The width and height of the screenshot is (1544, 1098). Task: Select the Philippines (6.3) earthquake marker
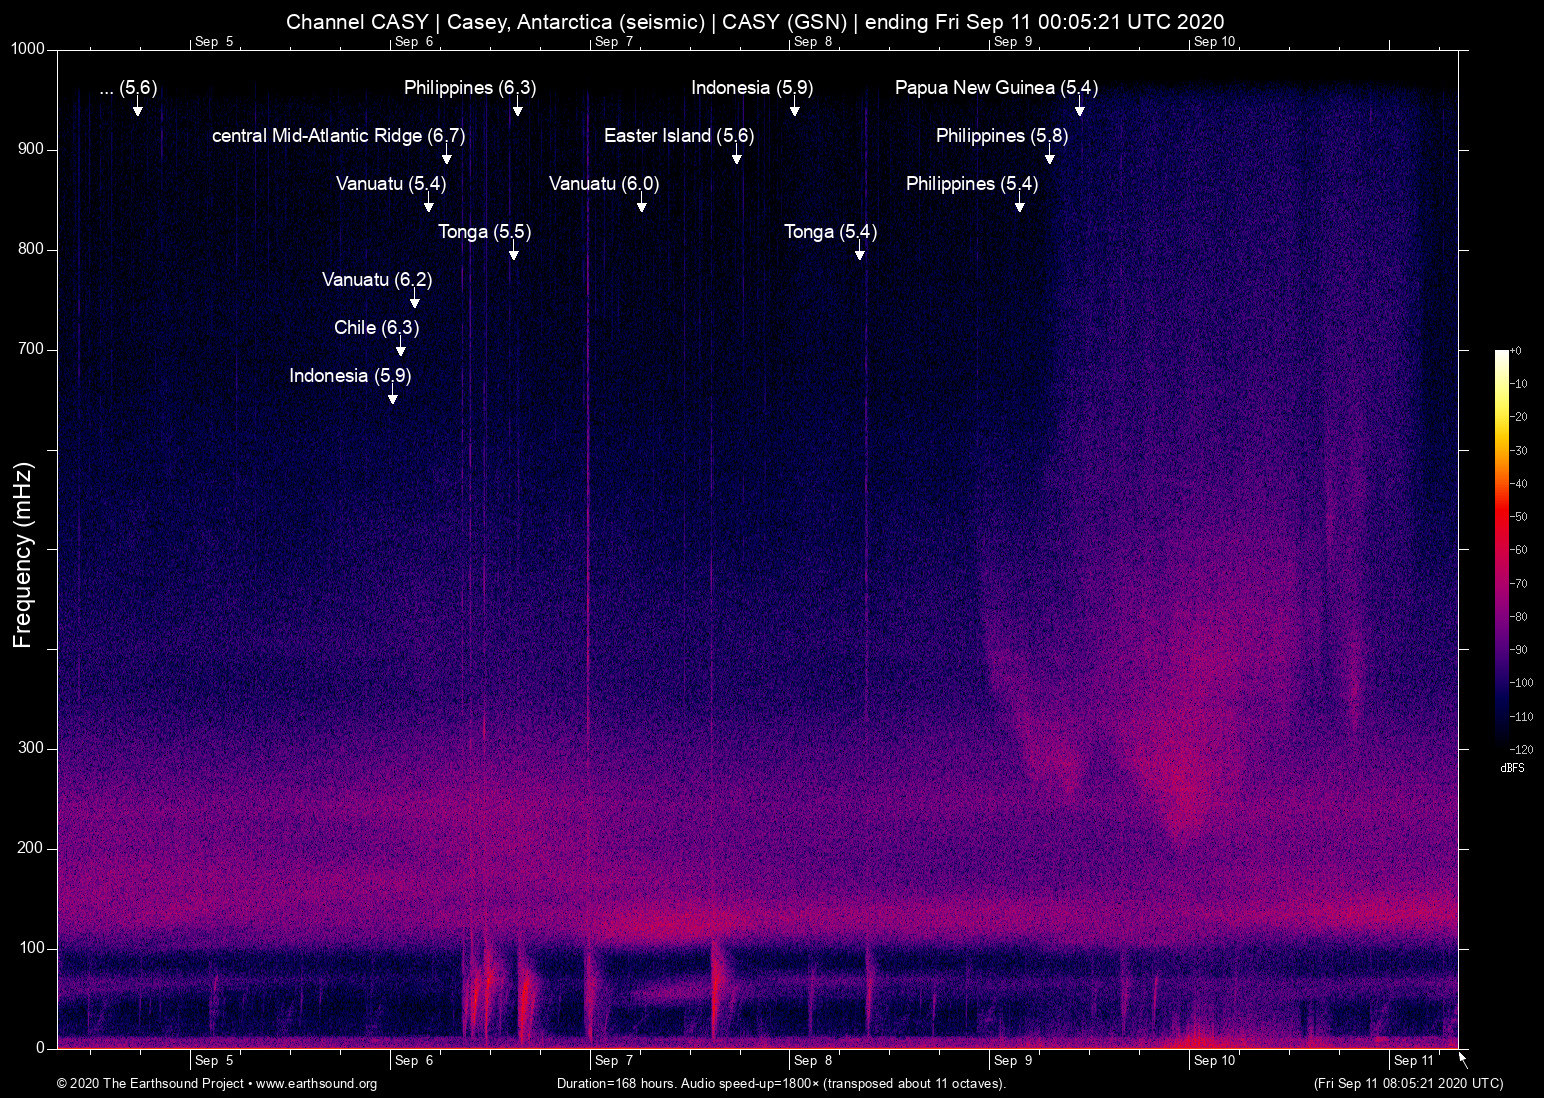pyautogui.click(x=469, y=88)
